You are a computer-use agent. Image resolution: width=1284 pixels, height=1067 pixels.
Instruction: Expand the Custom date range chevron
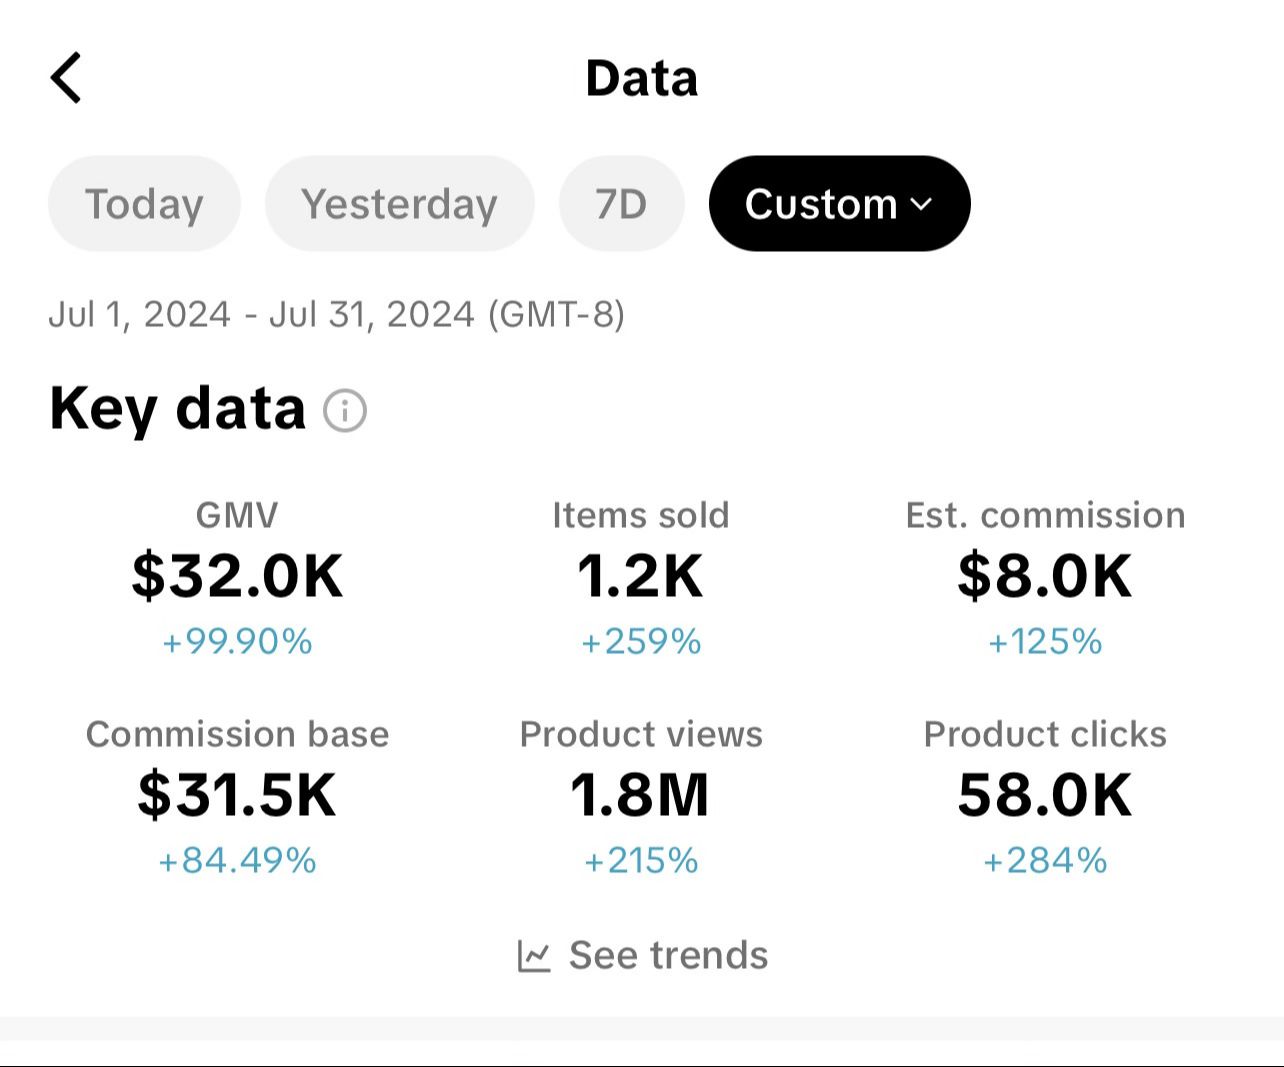coord(922,204)
